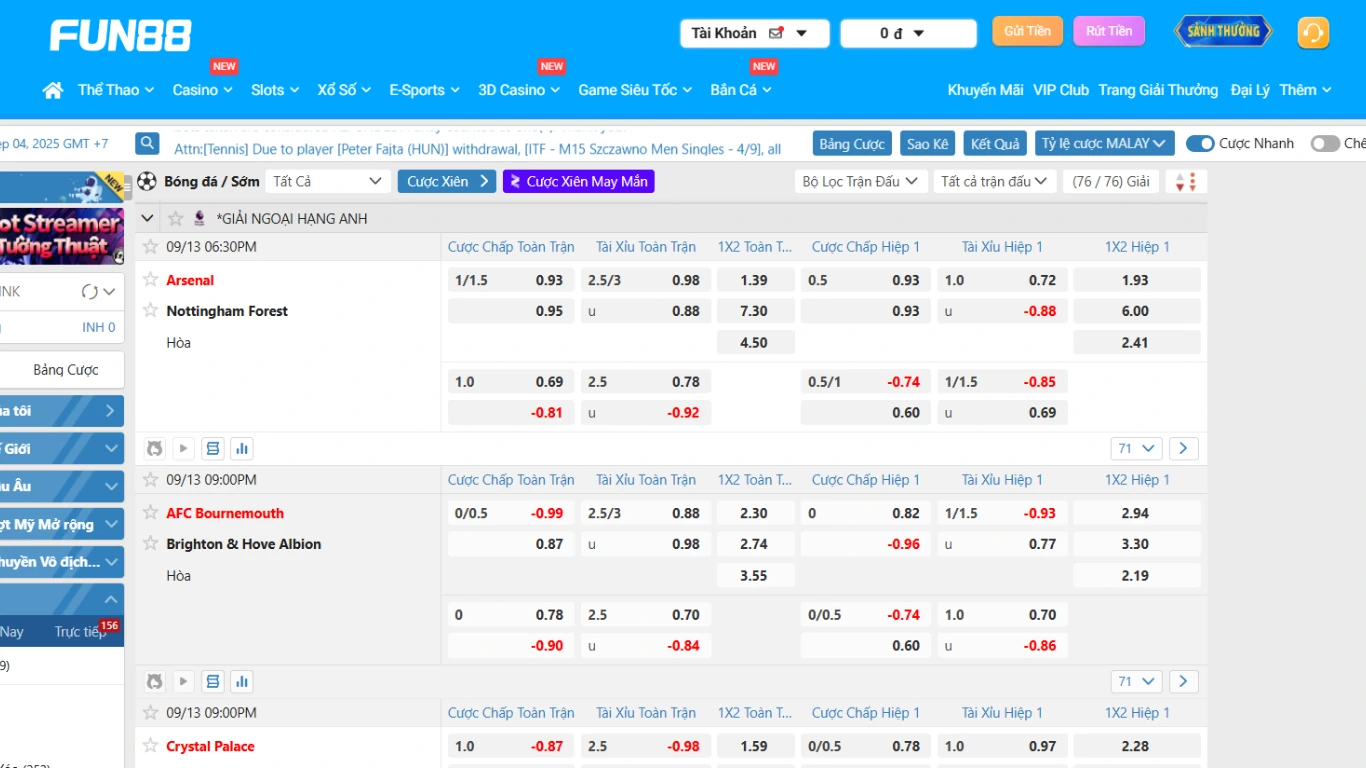Select Arsenal full-match 1X2 odds 1.39
1366x768 pixels.
point(755,280)
